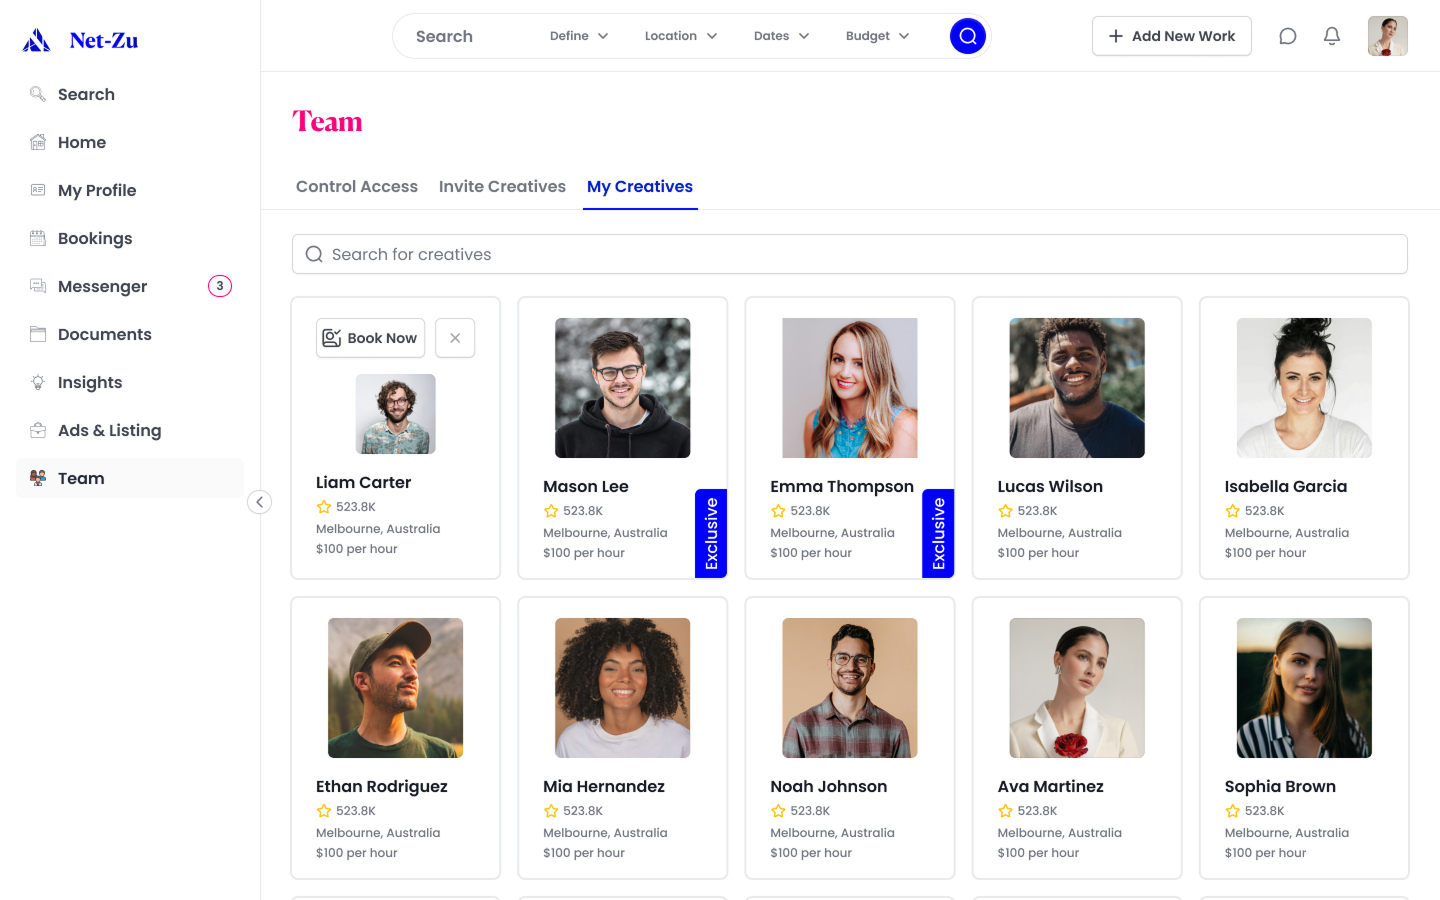
Task: Click the Add New Work button
Action: pos(1171,36)
